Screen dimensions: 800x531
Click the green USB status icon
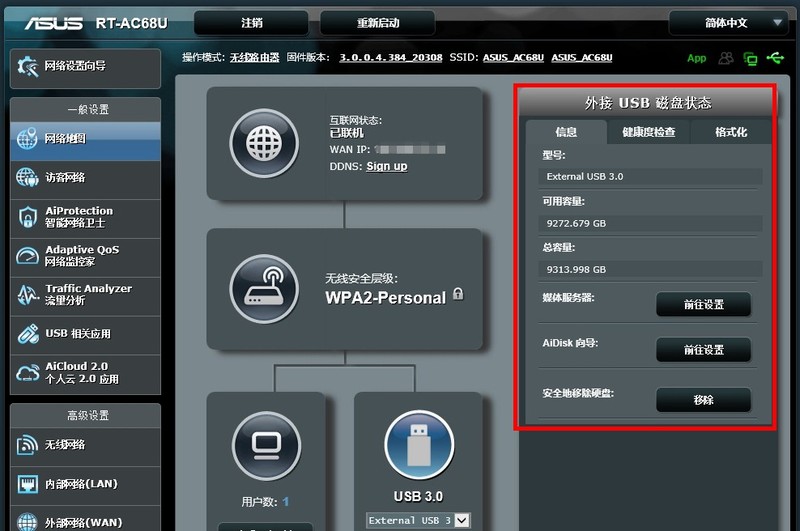(x=775, y=58)
